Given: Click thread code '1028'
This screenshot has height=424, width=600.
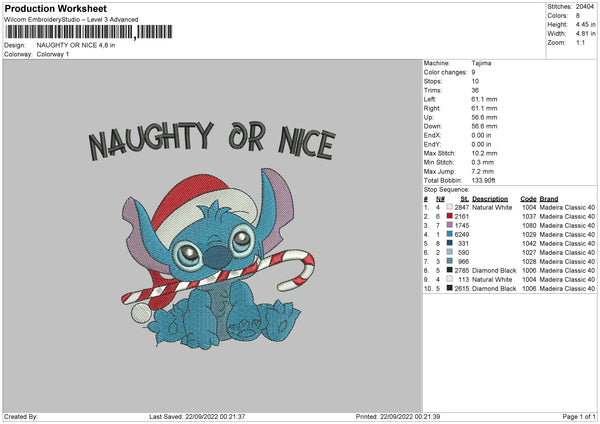Looking at the screenshot, I should coord(529,261).
